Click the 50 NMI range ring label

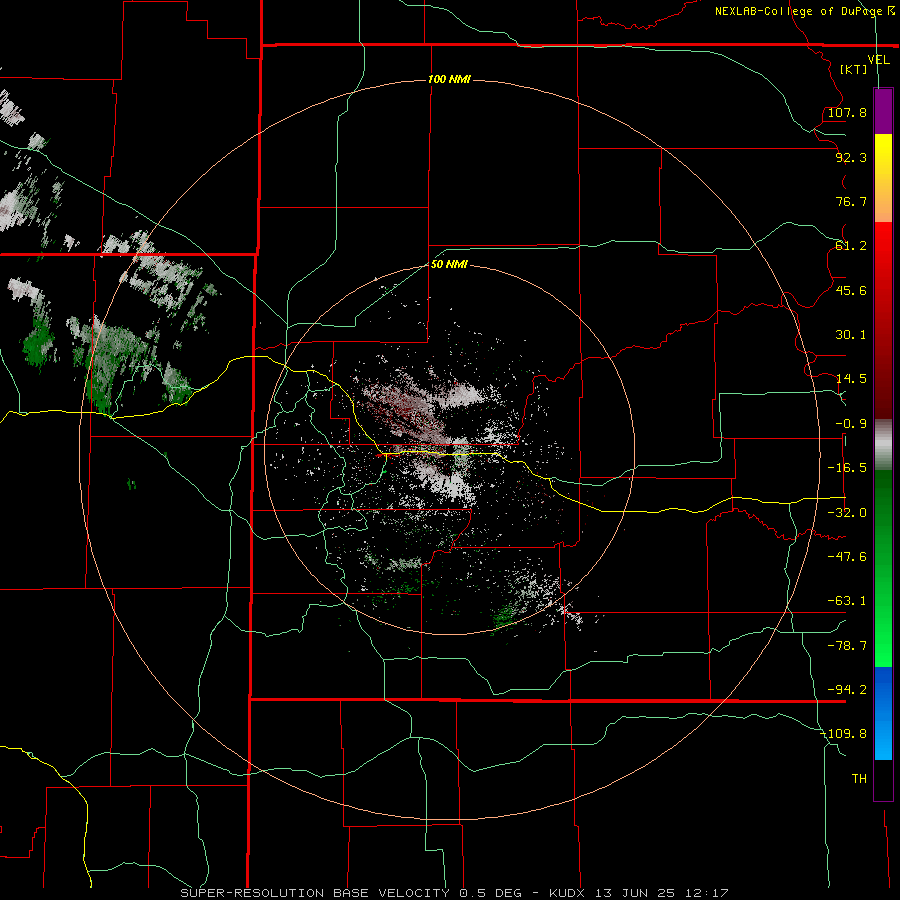point(449,264)
